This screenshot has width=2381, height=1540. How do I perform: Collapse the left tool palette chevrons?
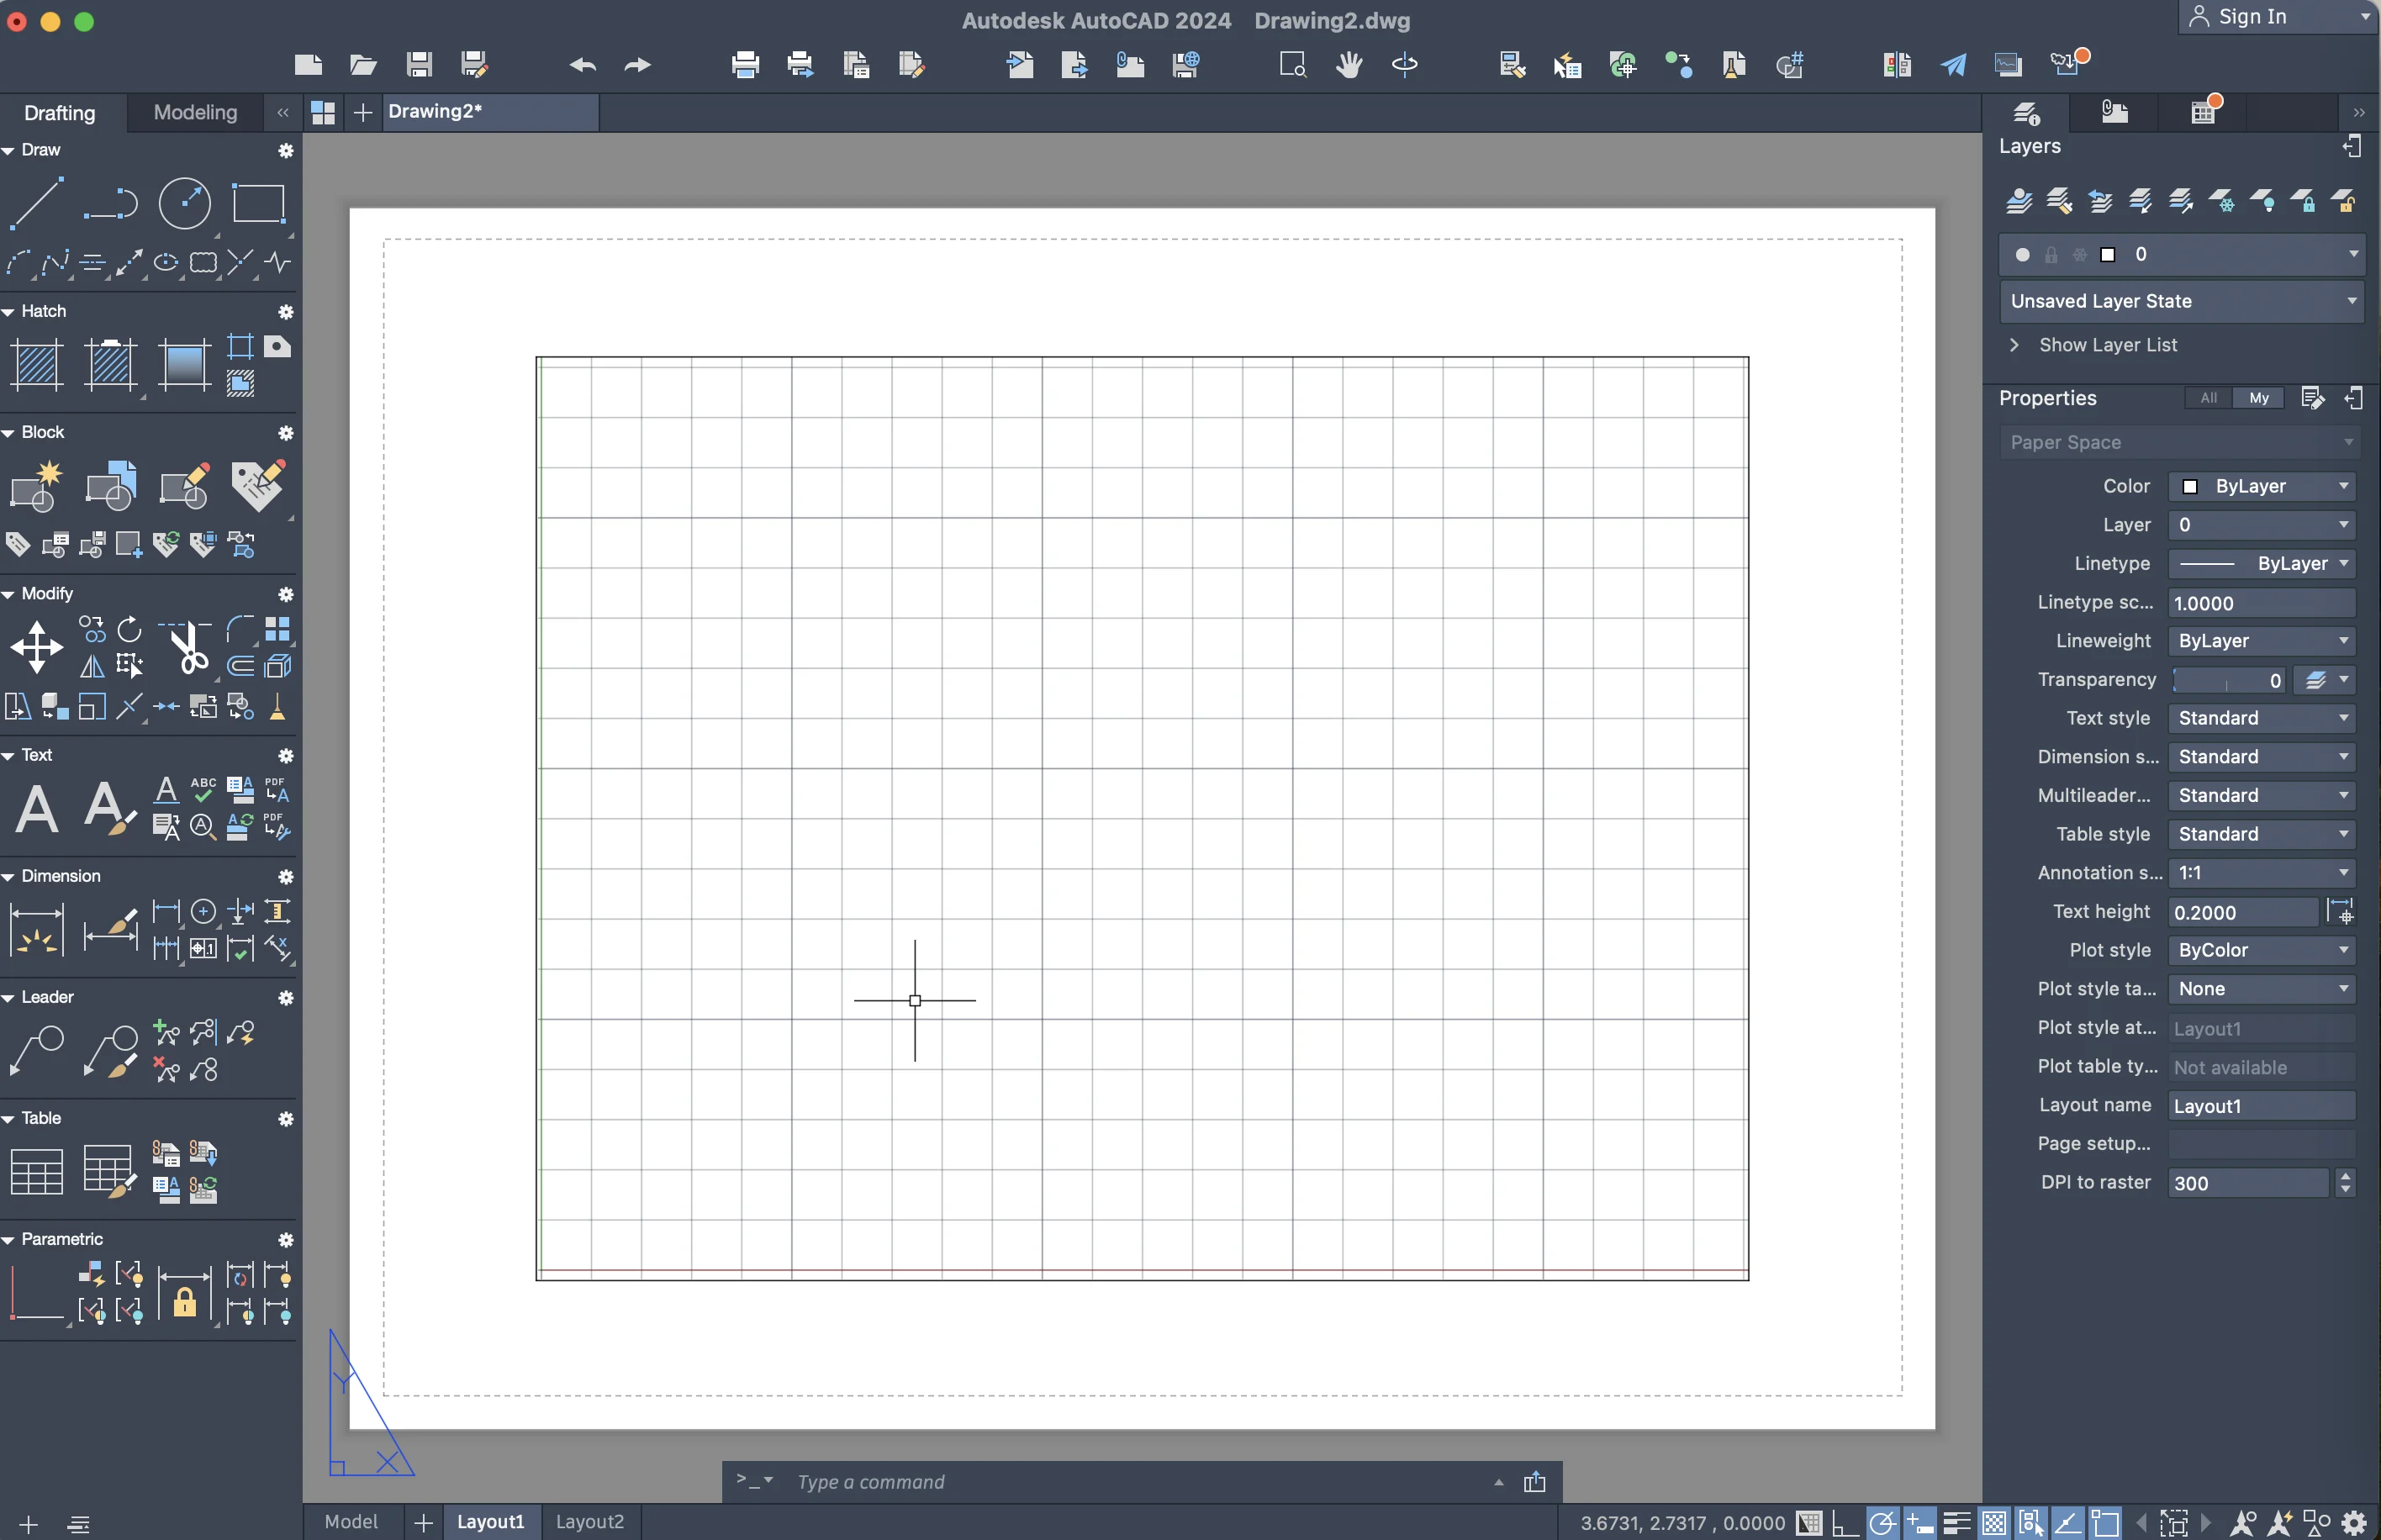tap(283, 112)
